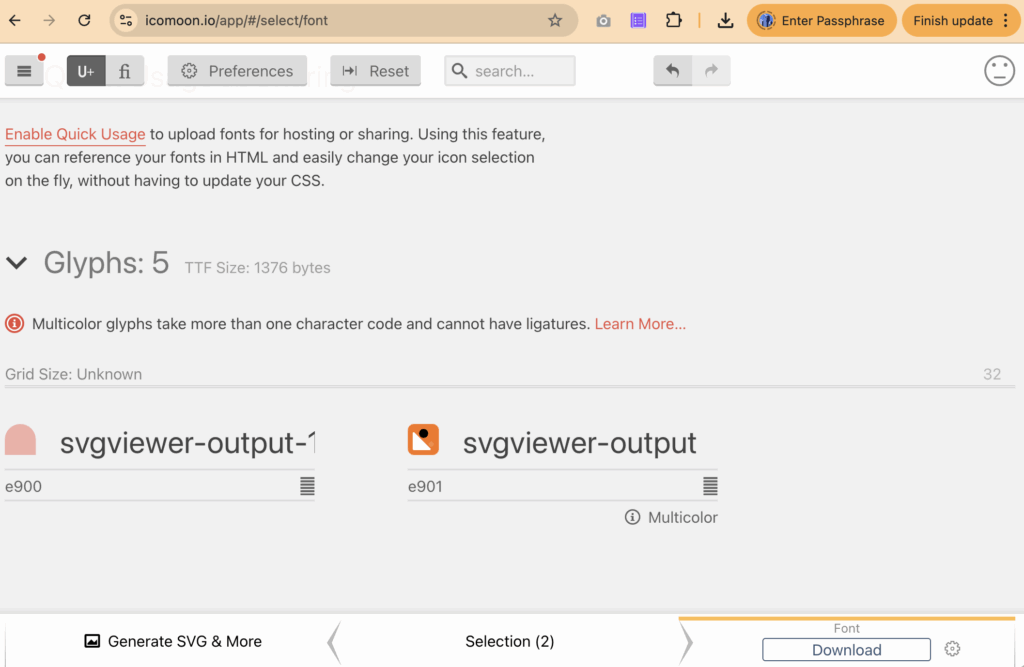The height and width of the screenshot is (667, 1024).
Task: Open Learn More about multicolor glyphs
Action: [x=640, y=324]
